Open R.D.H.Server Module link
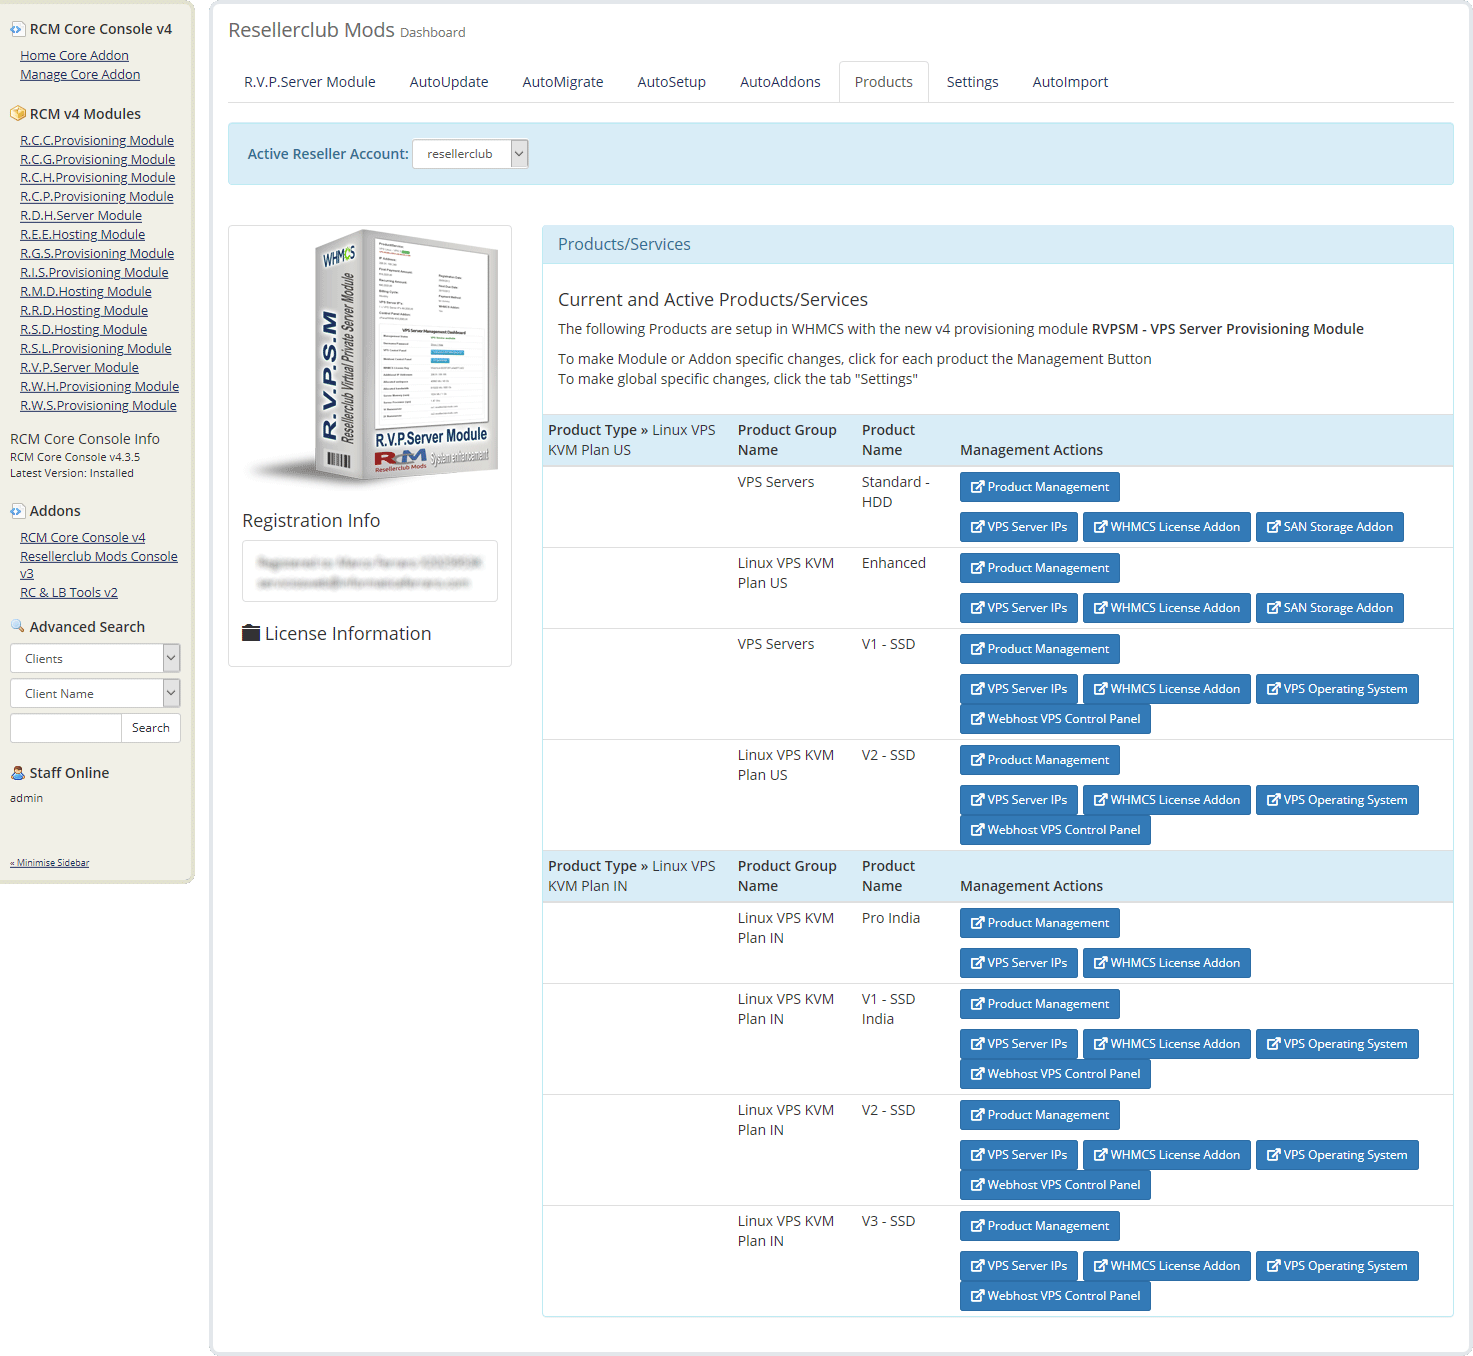This screenshot has width=1473, height=1356. (x=81, y=216)
